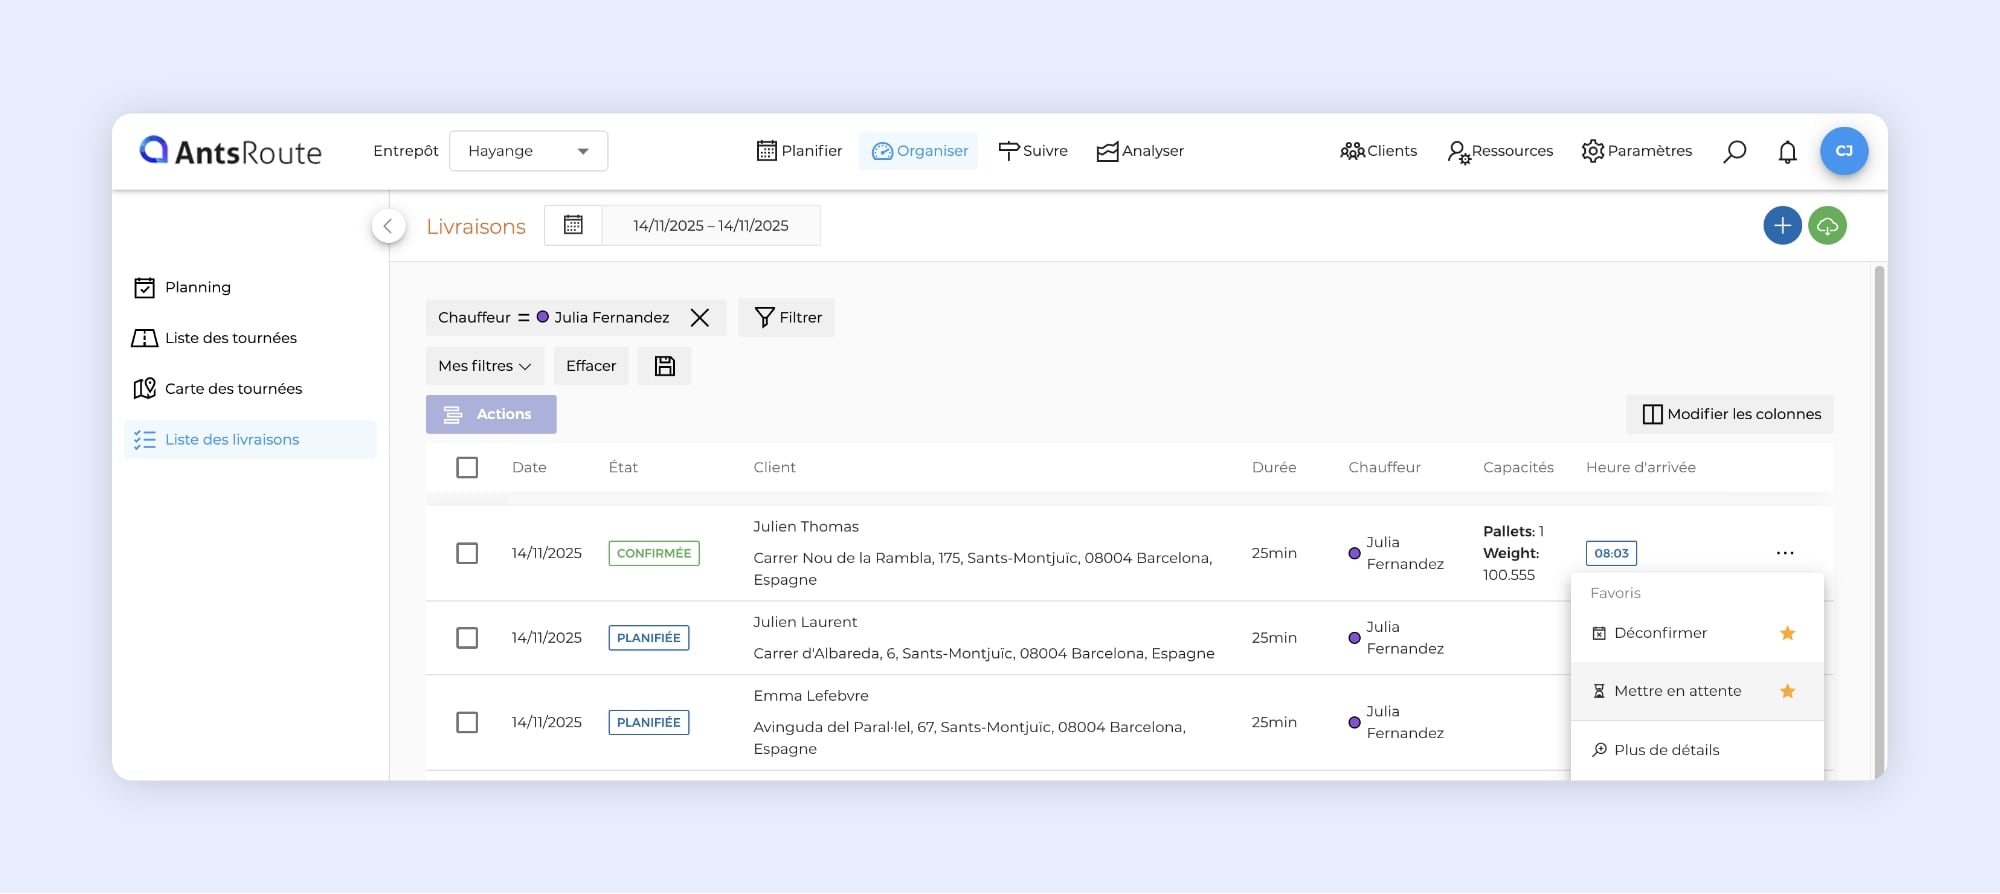
Task: Click the Effacer button
Action: (x=591, y=366)
